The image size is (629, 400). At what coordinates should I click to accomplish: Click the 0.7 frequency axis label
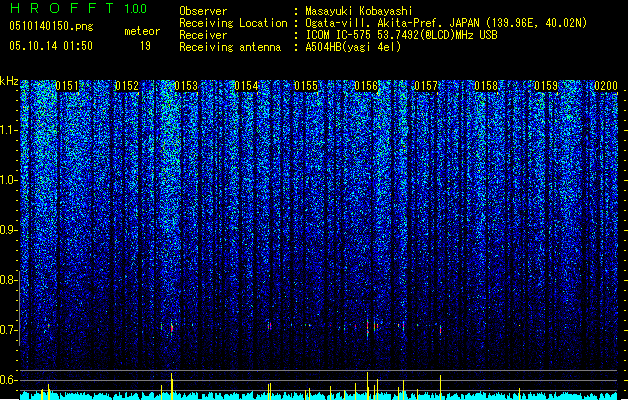(x=8, y=330)
